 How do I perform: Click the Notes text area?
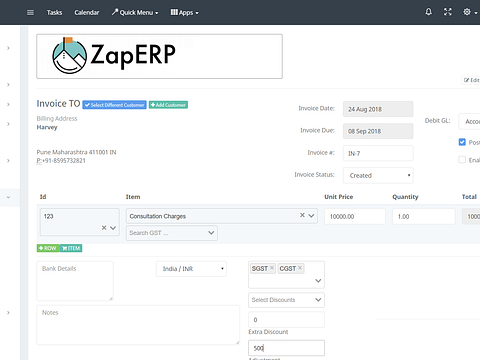click(x=138, y=325)
